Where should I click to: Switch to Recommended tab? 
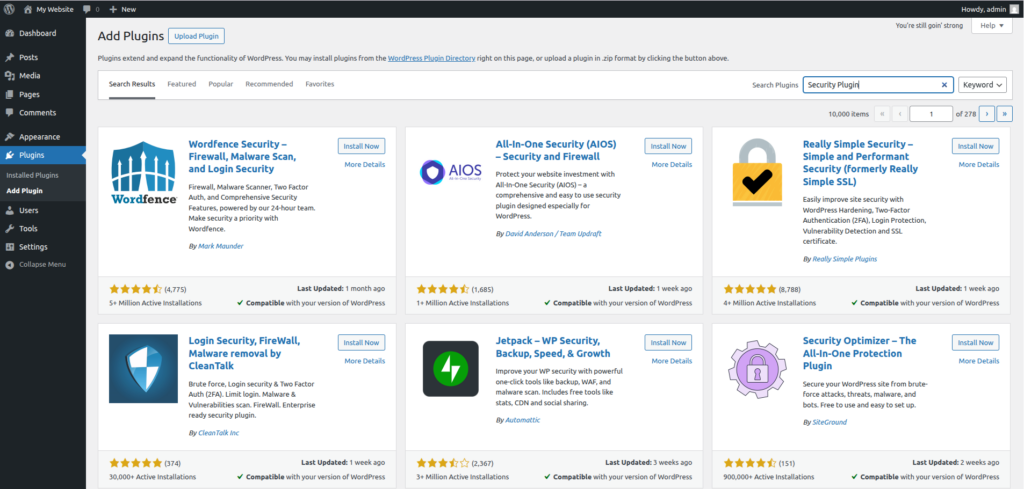pyautogui.click(x=269, y=84)
